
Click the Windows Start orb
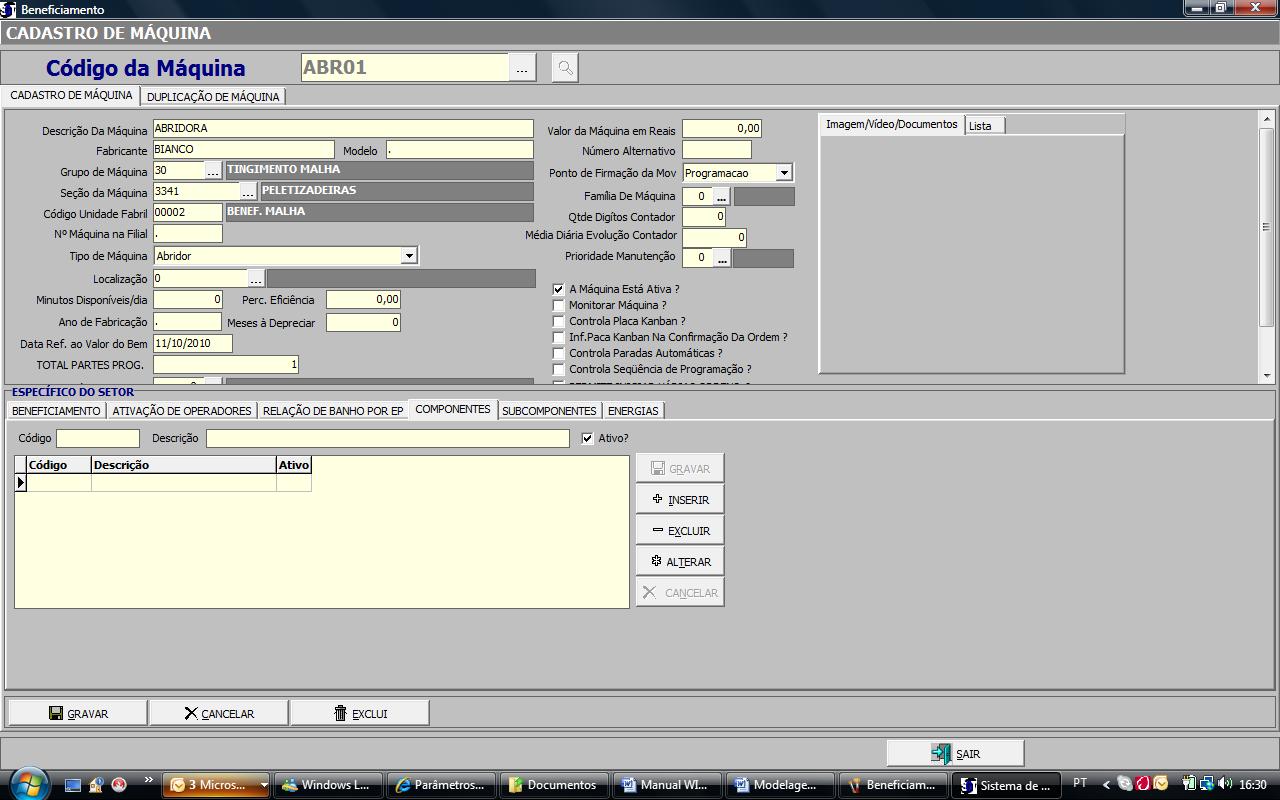click(x=27, y=784)
